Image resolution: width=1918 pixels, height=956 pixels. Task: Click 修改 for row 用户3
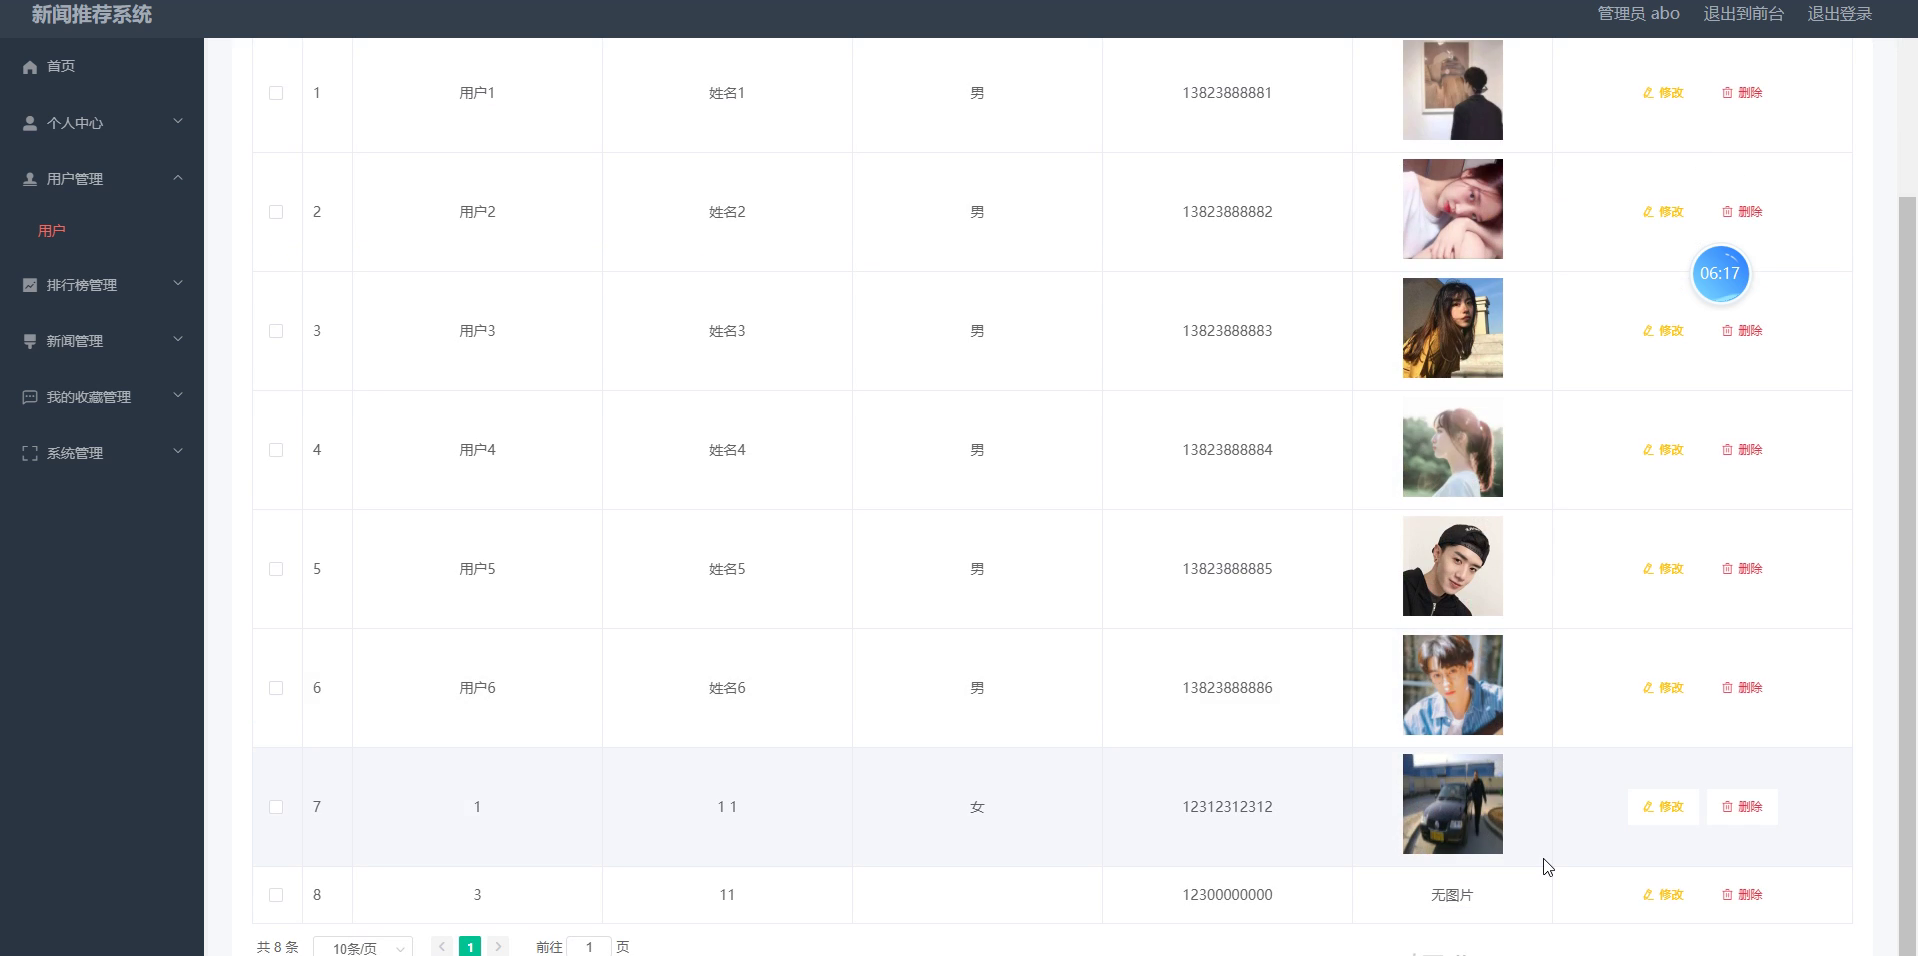pyautogui.click(x=1663, y=331)
